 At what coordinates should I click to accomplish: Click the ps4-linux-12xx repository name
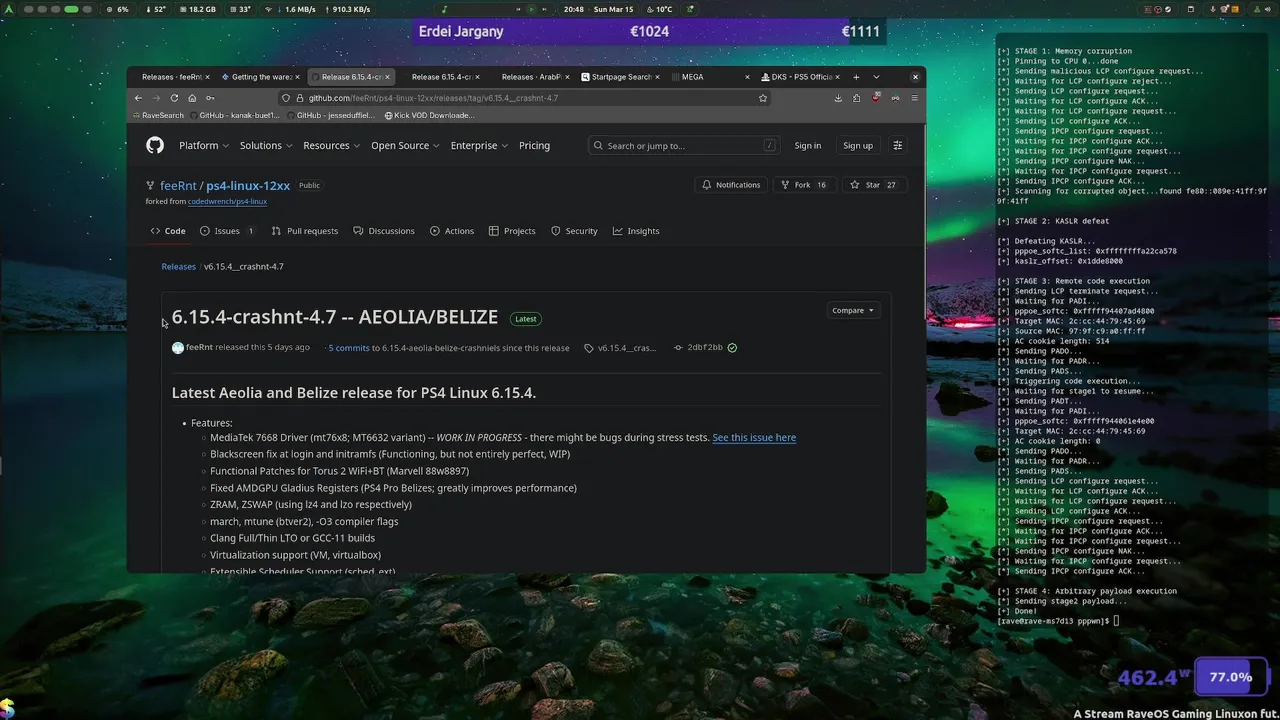(248, 186)
